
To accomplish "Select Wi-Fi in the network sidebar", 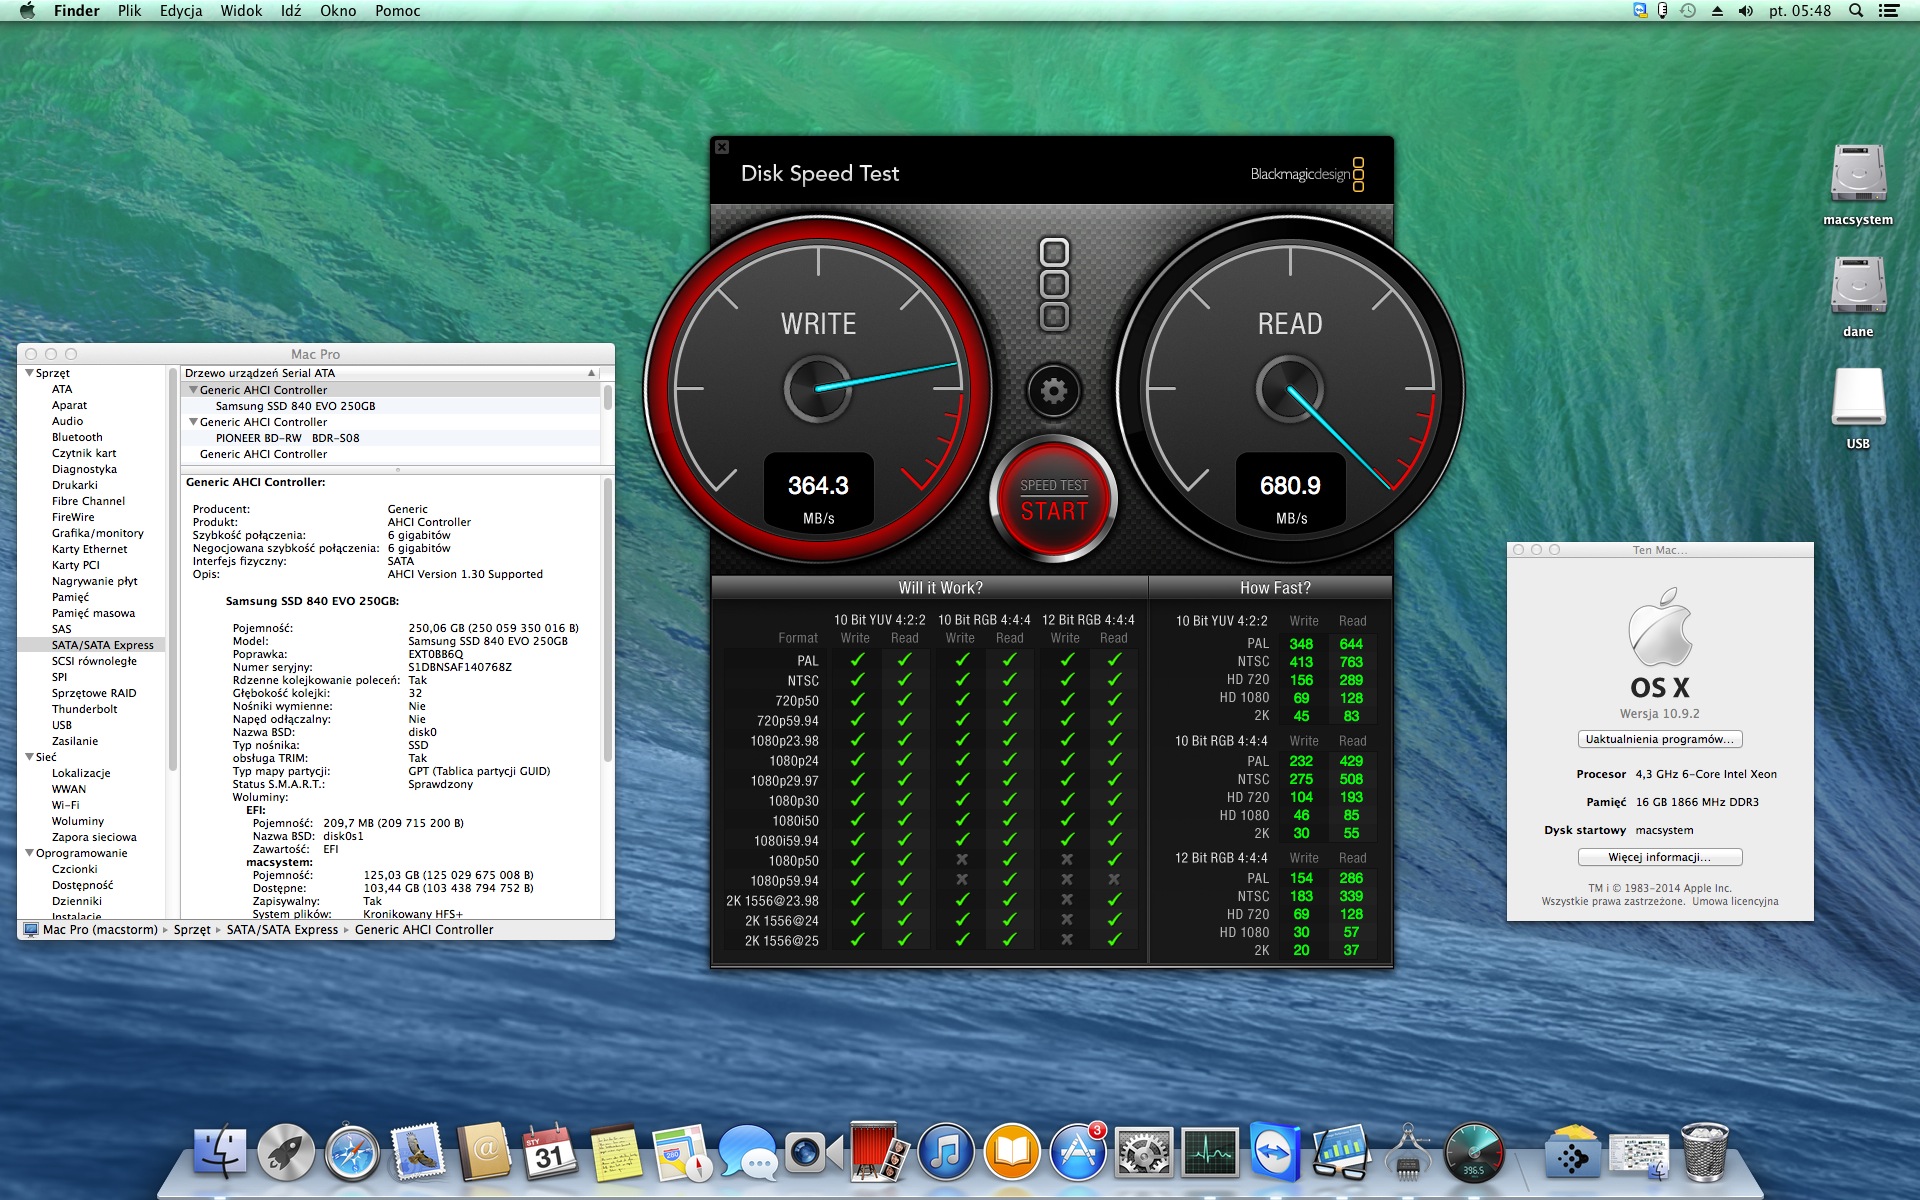I will click(66, 805).
